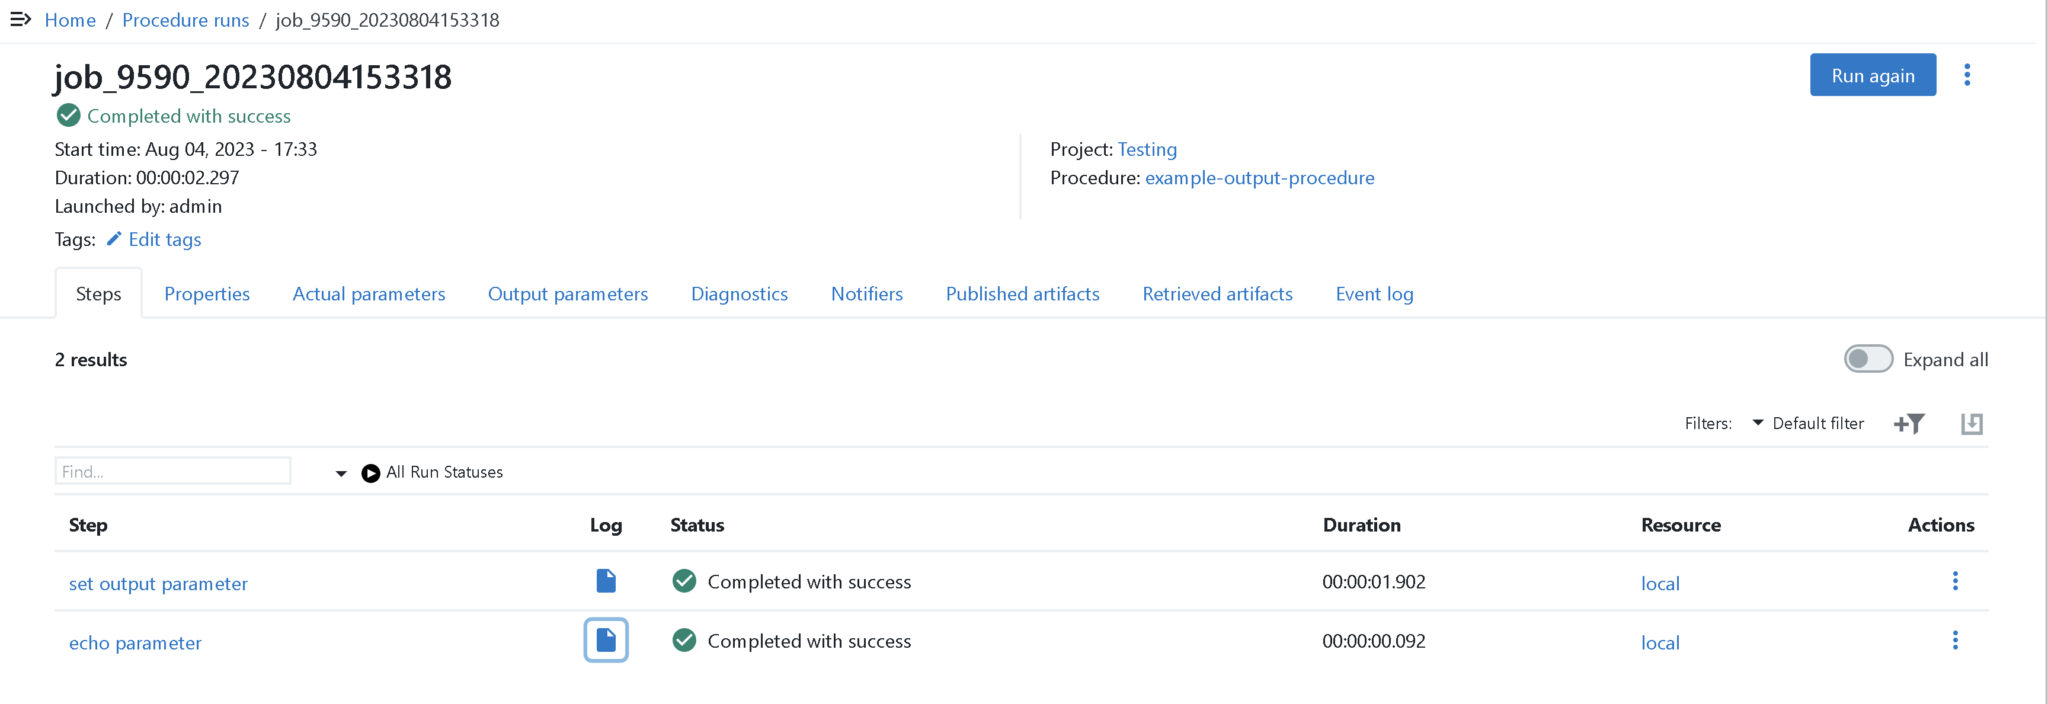Click the pencil icon for Edit tags
The width and height of the screenshot is (2048, 704).
(x=114, y=239)
